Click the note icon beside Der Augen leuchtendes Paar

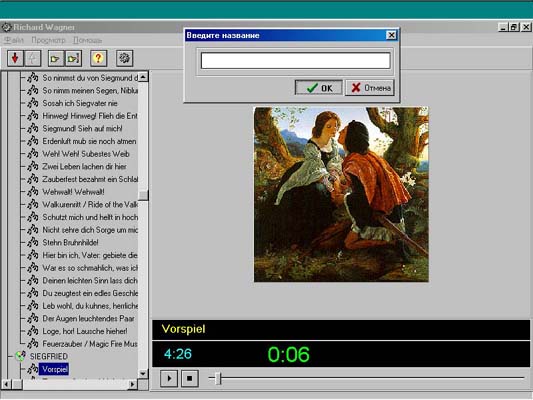point(33,318)
